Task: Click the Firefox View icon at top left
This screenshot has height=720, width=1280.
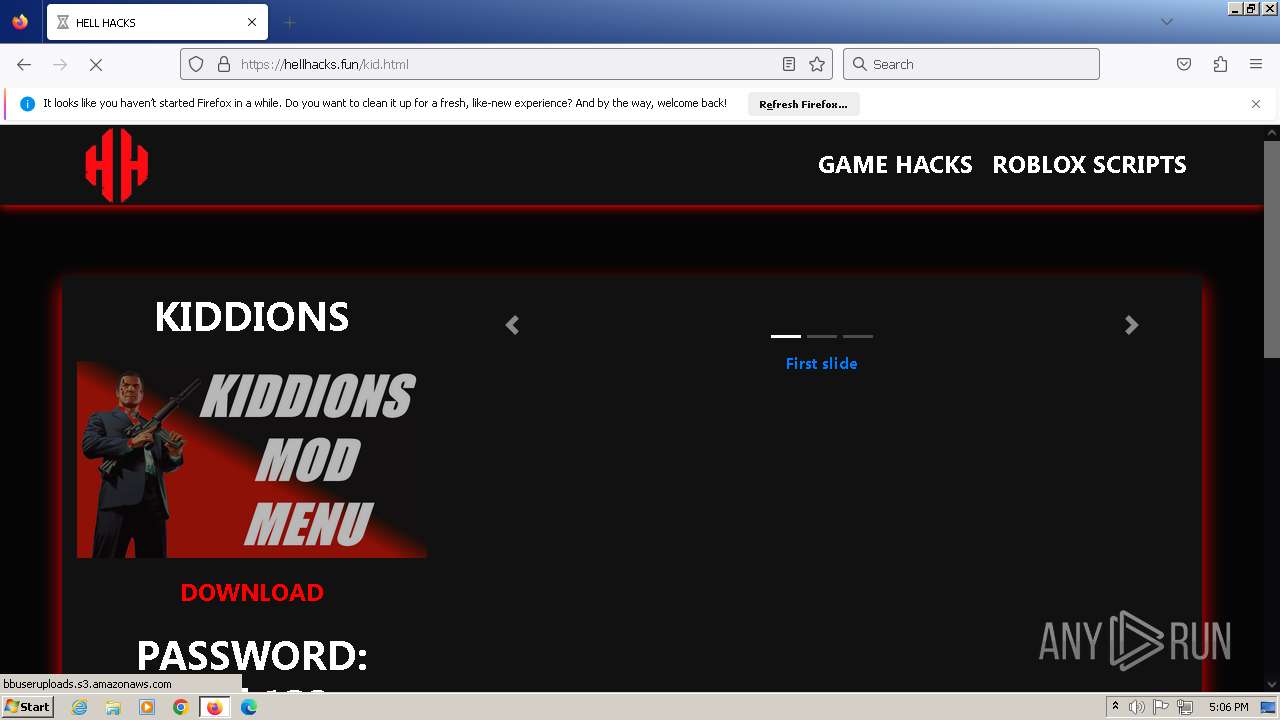Action: (20, 22)
